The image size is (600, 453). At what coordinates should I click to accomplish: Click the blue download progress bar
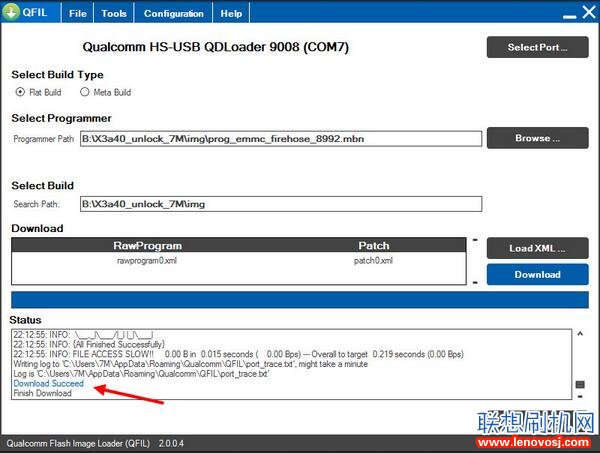tap(300, 300)
